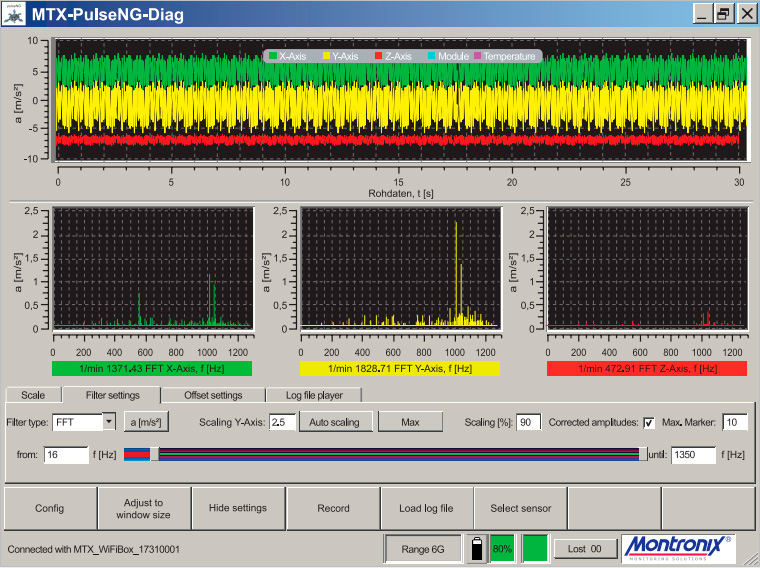
Task: Toggle Module series in the chart legend
Action: tap(447, 56)
